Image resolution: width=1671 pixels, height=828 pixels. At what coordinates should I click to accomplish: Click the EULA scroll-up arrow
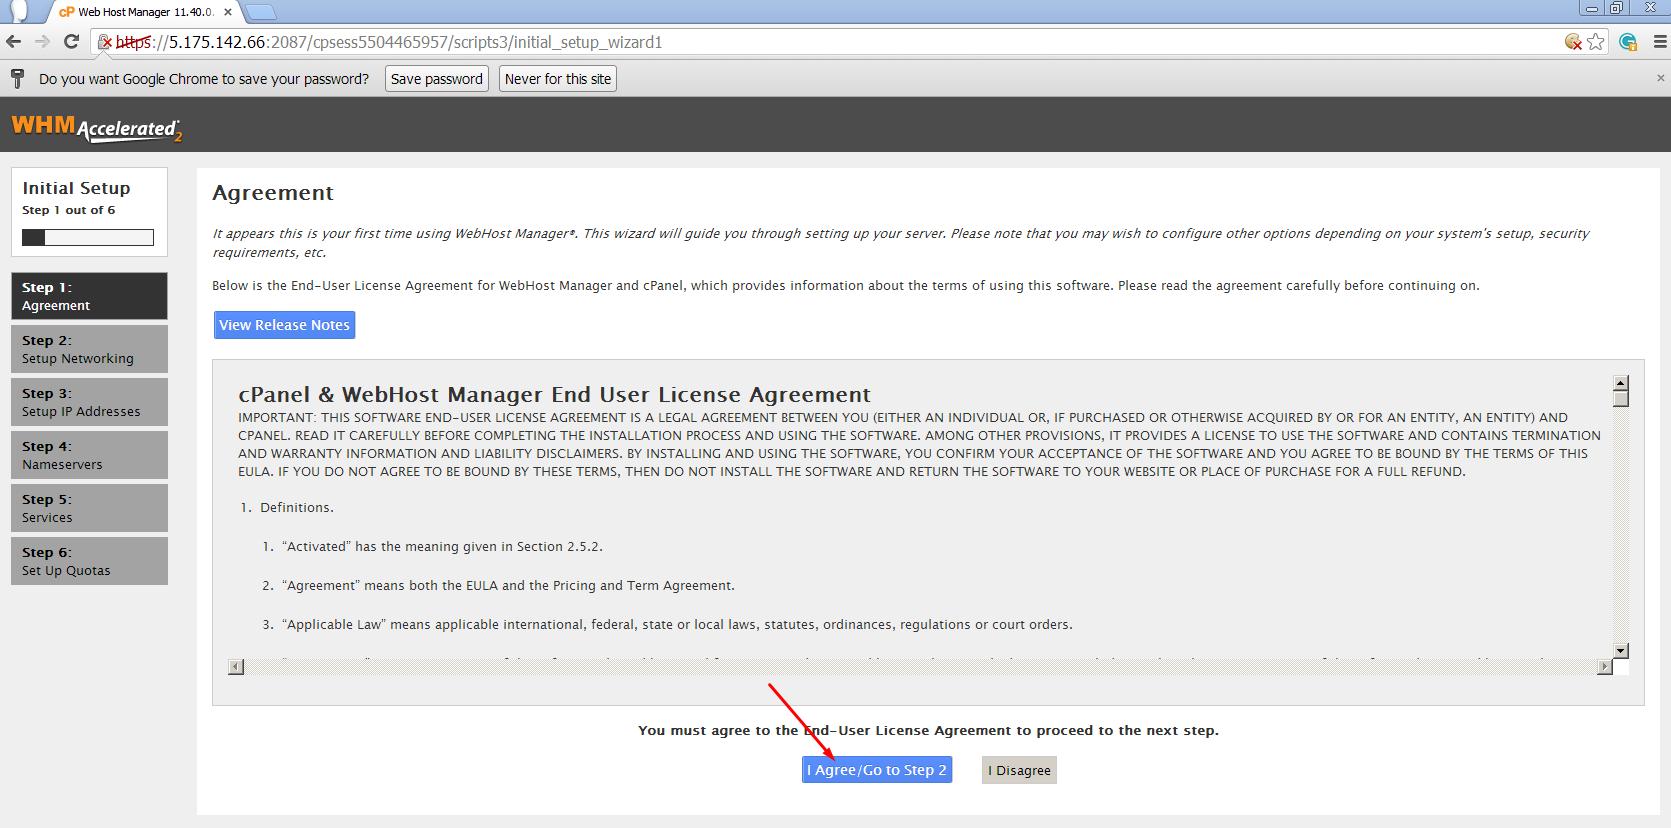1621,384
